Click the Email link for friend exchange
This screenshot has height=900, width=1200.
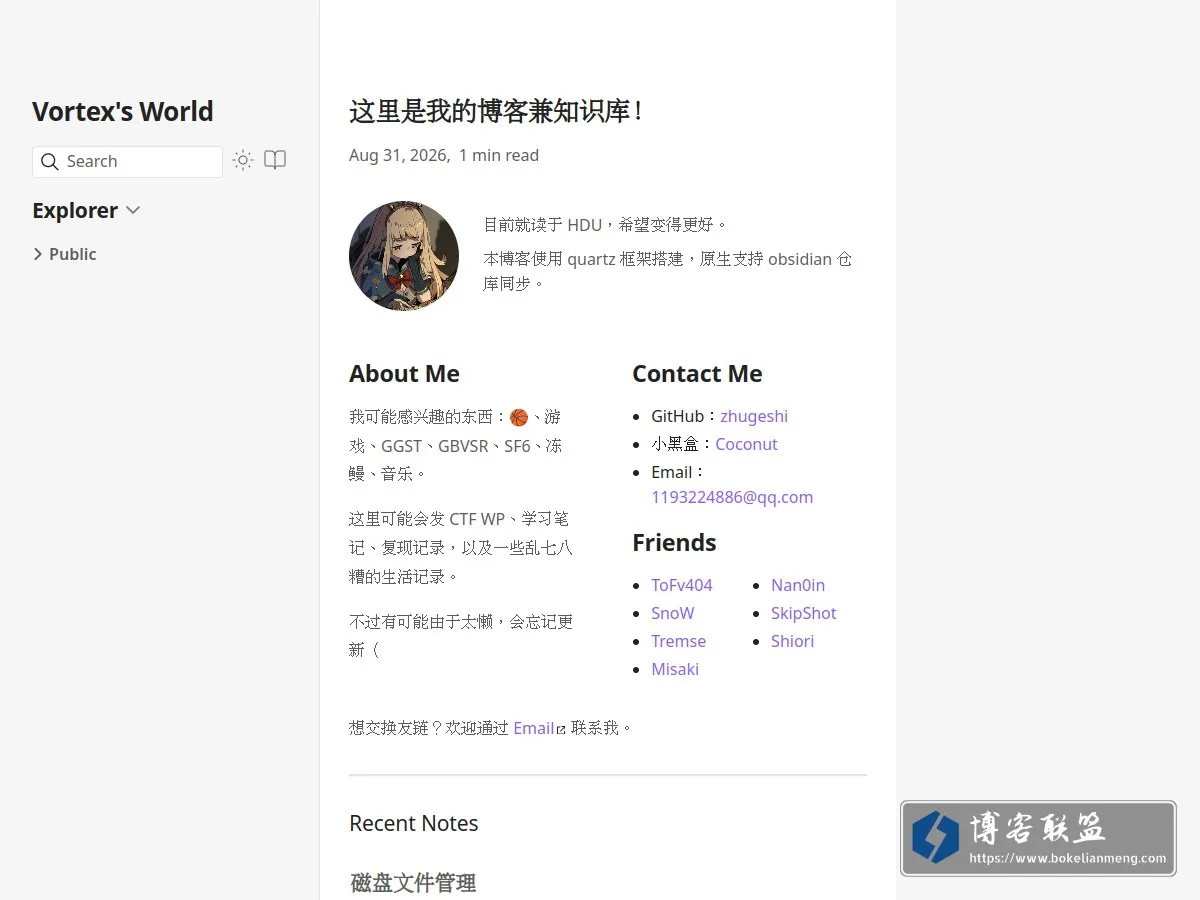(x=534, y=728)
